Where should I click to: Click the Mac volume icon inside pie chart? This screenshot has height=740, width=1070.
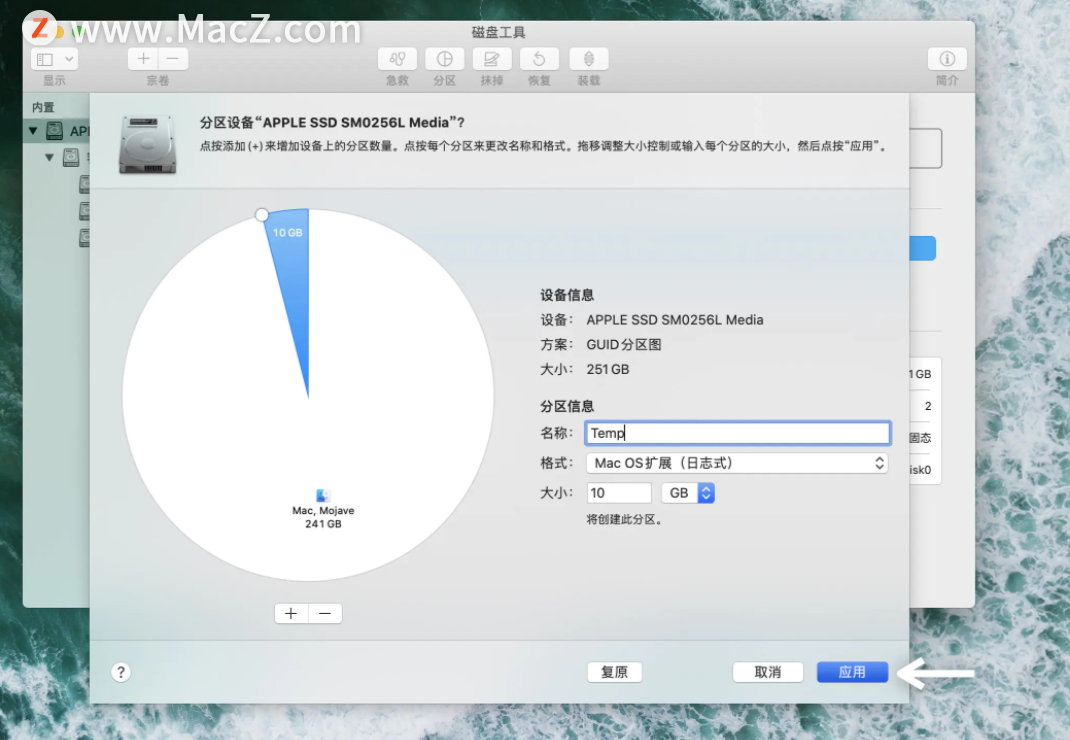click(x=323, y=496)
